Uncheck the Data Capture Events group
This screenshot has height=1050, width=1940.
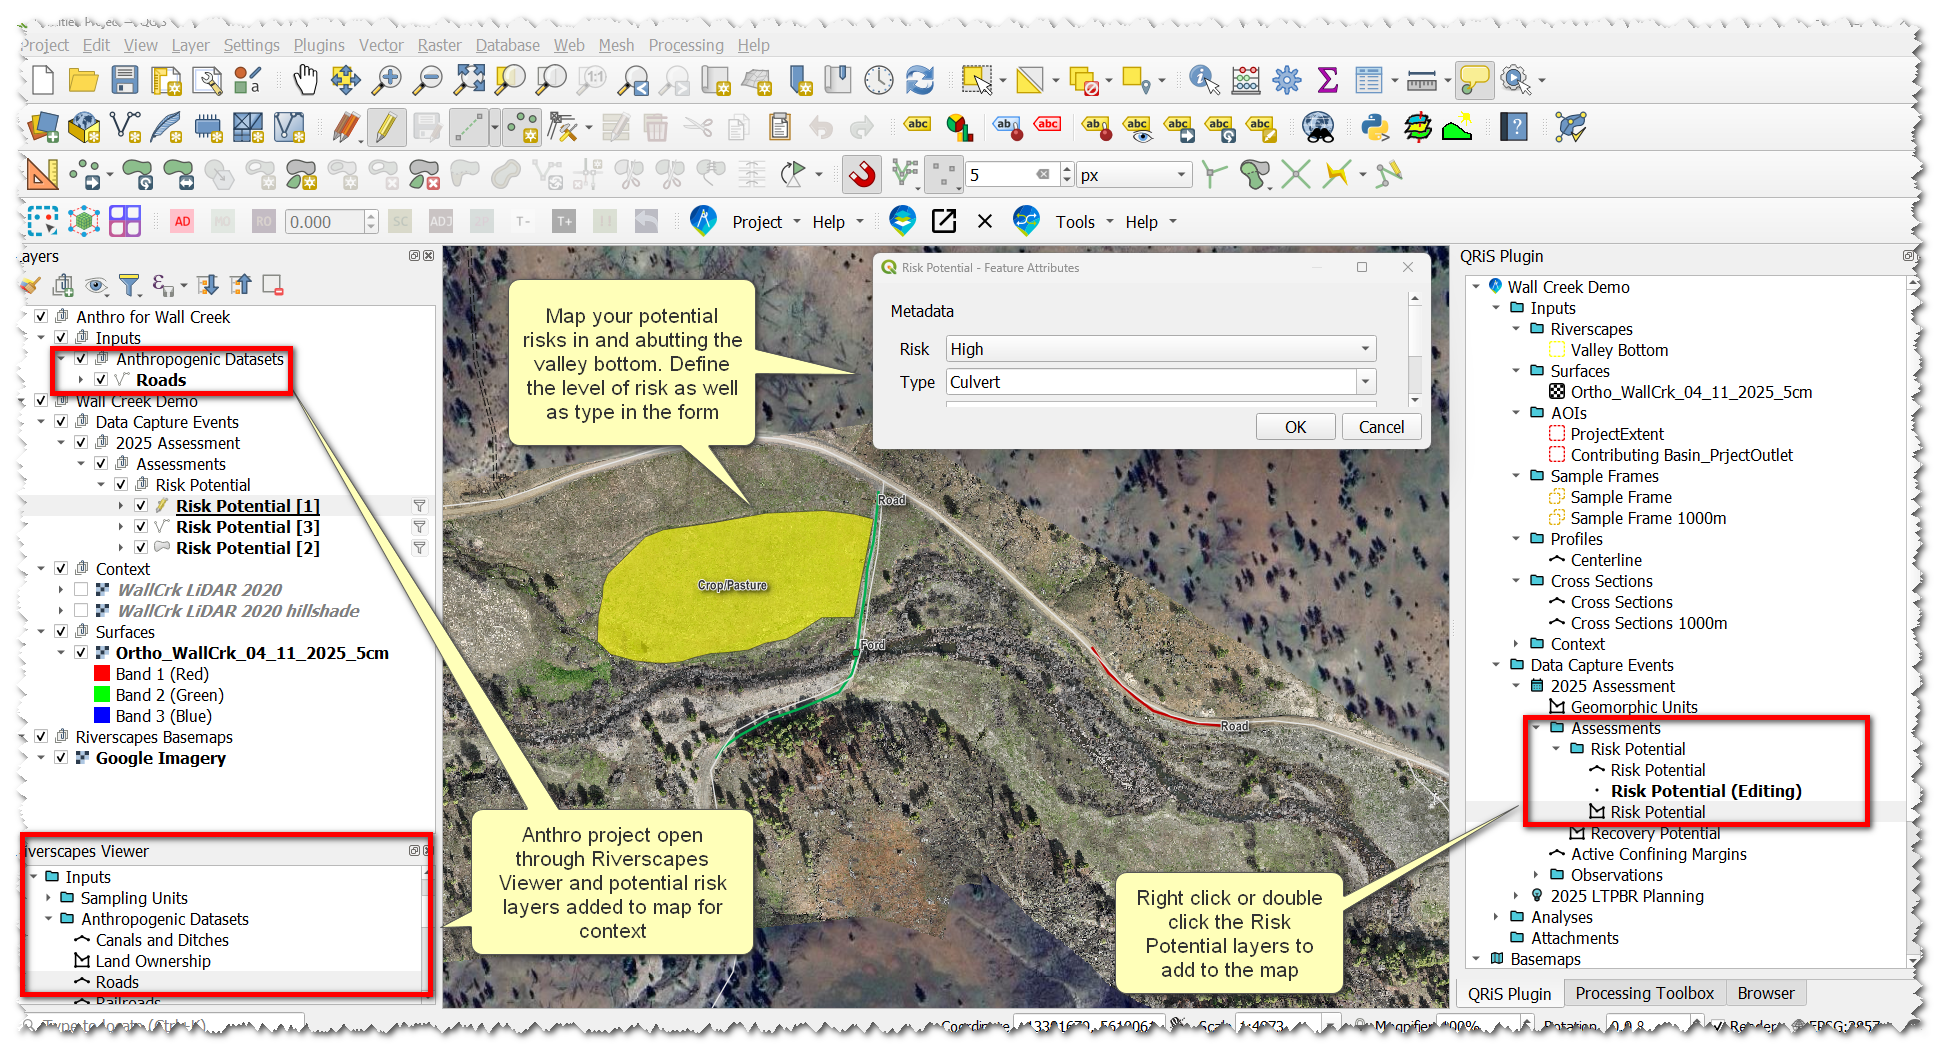pyautogui.click(x=61, y=422)
